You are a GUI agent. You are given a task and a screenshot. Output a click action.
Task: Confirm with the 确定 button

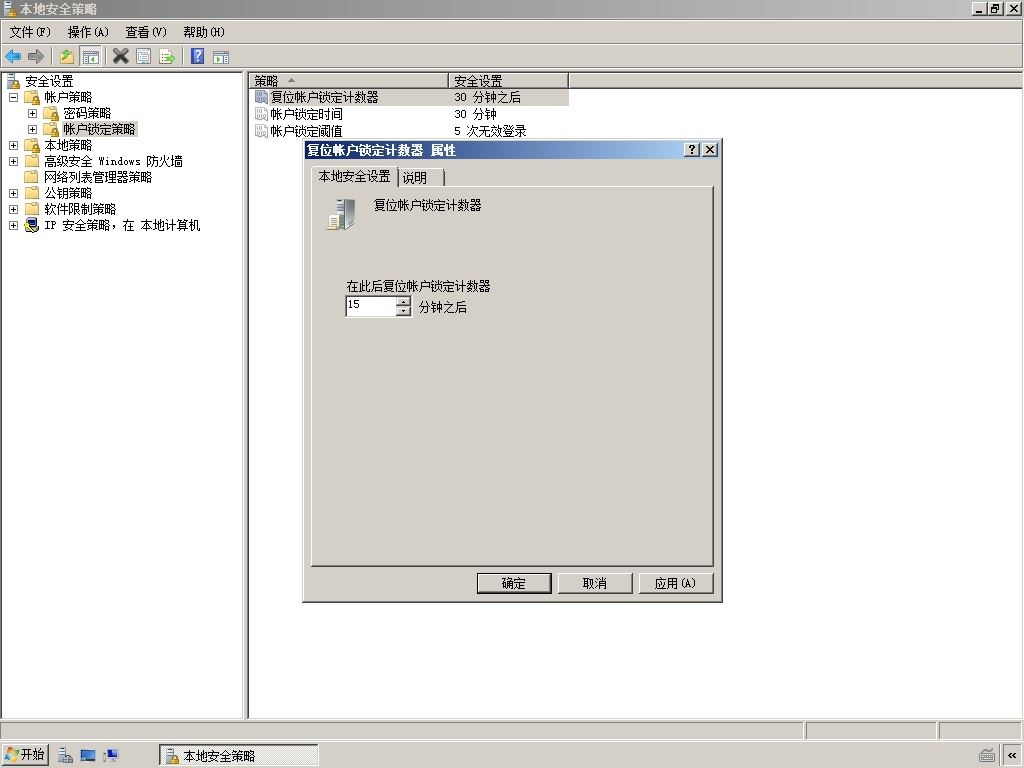tap(514, 583)
